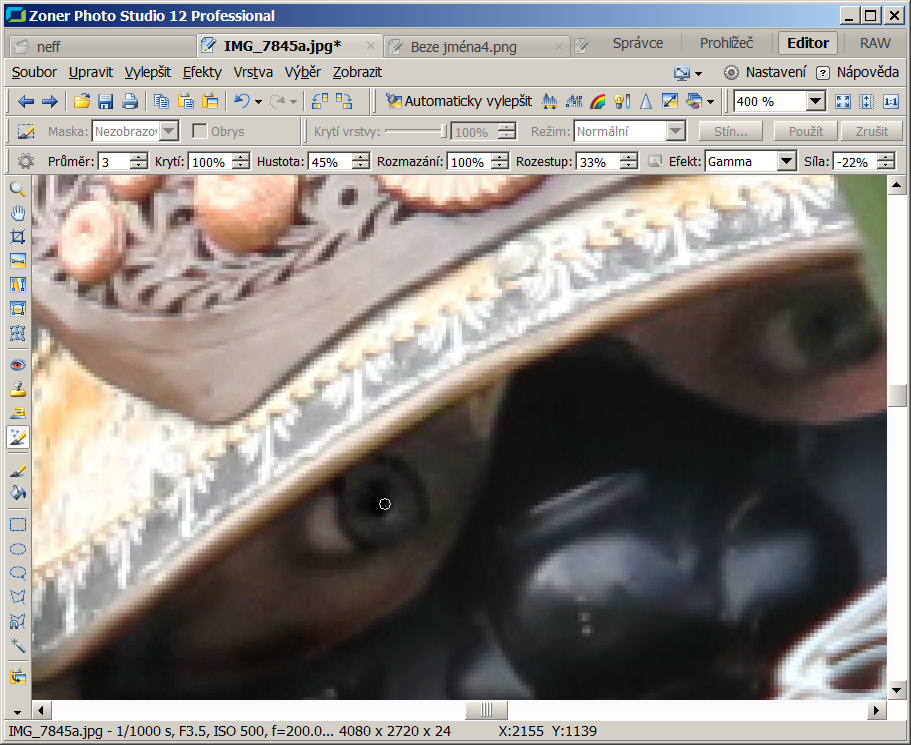911x745 pixels.
Task: Open the Vylepšit menu
Action: [x=147, y=72]
